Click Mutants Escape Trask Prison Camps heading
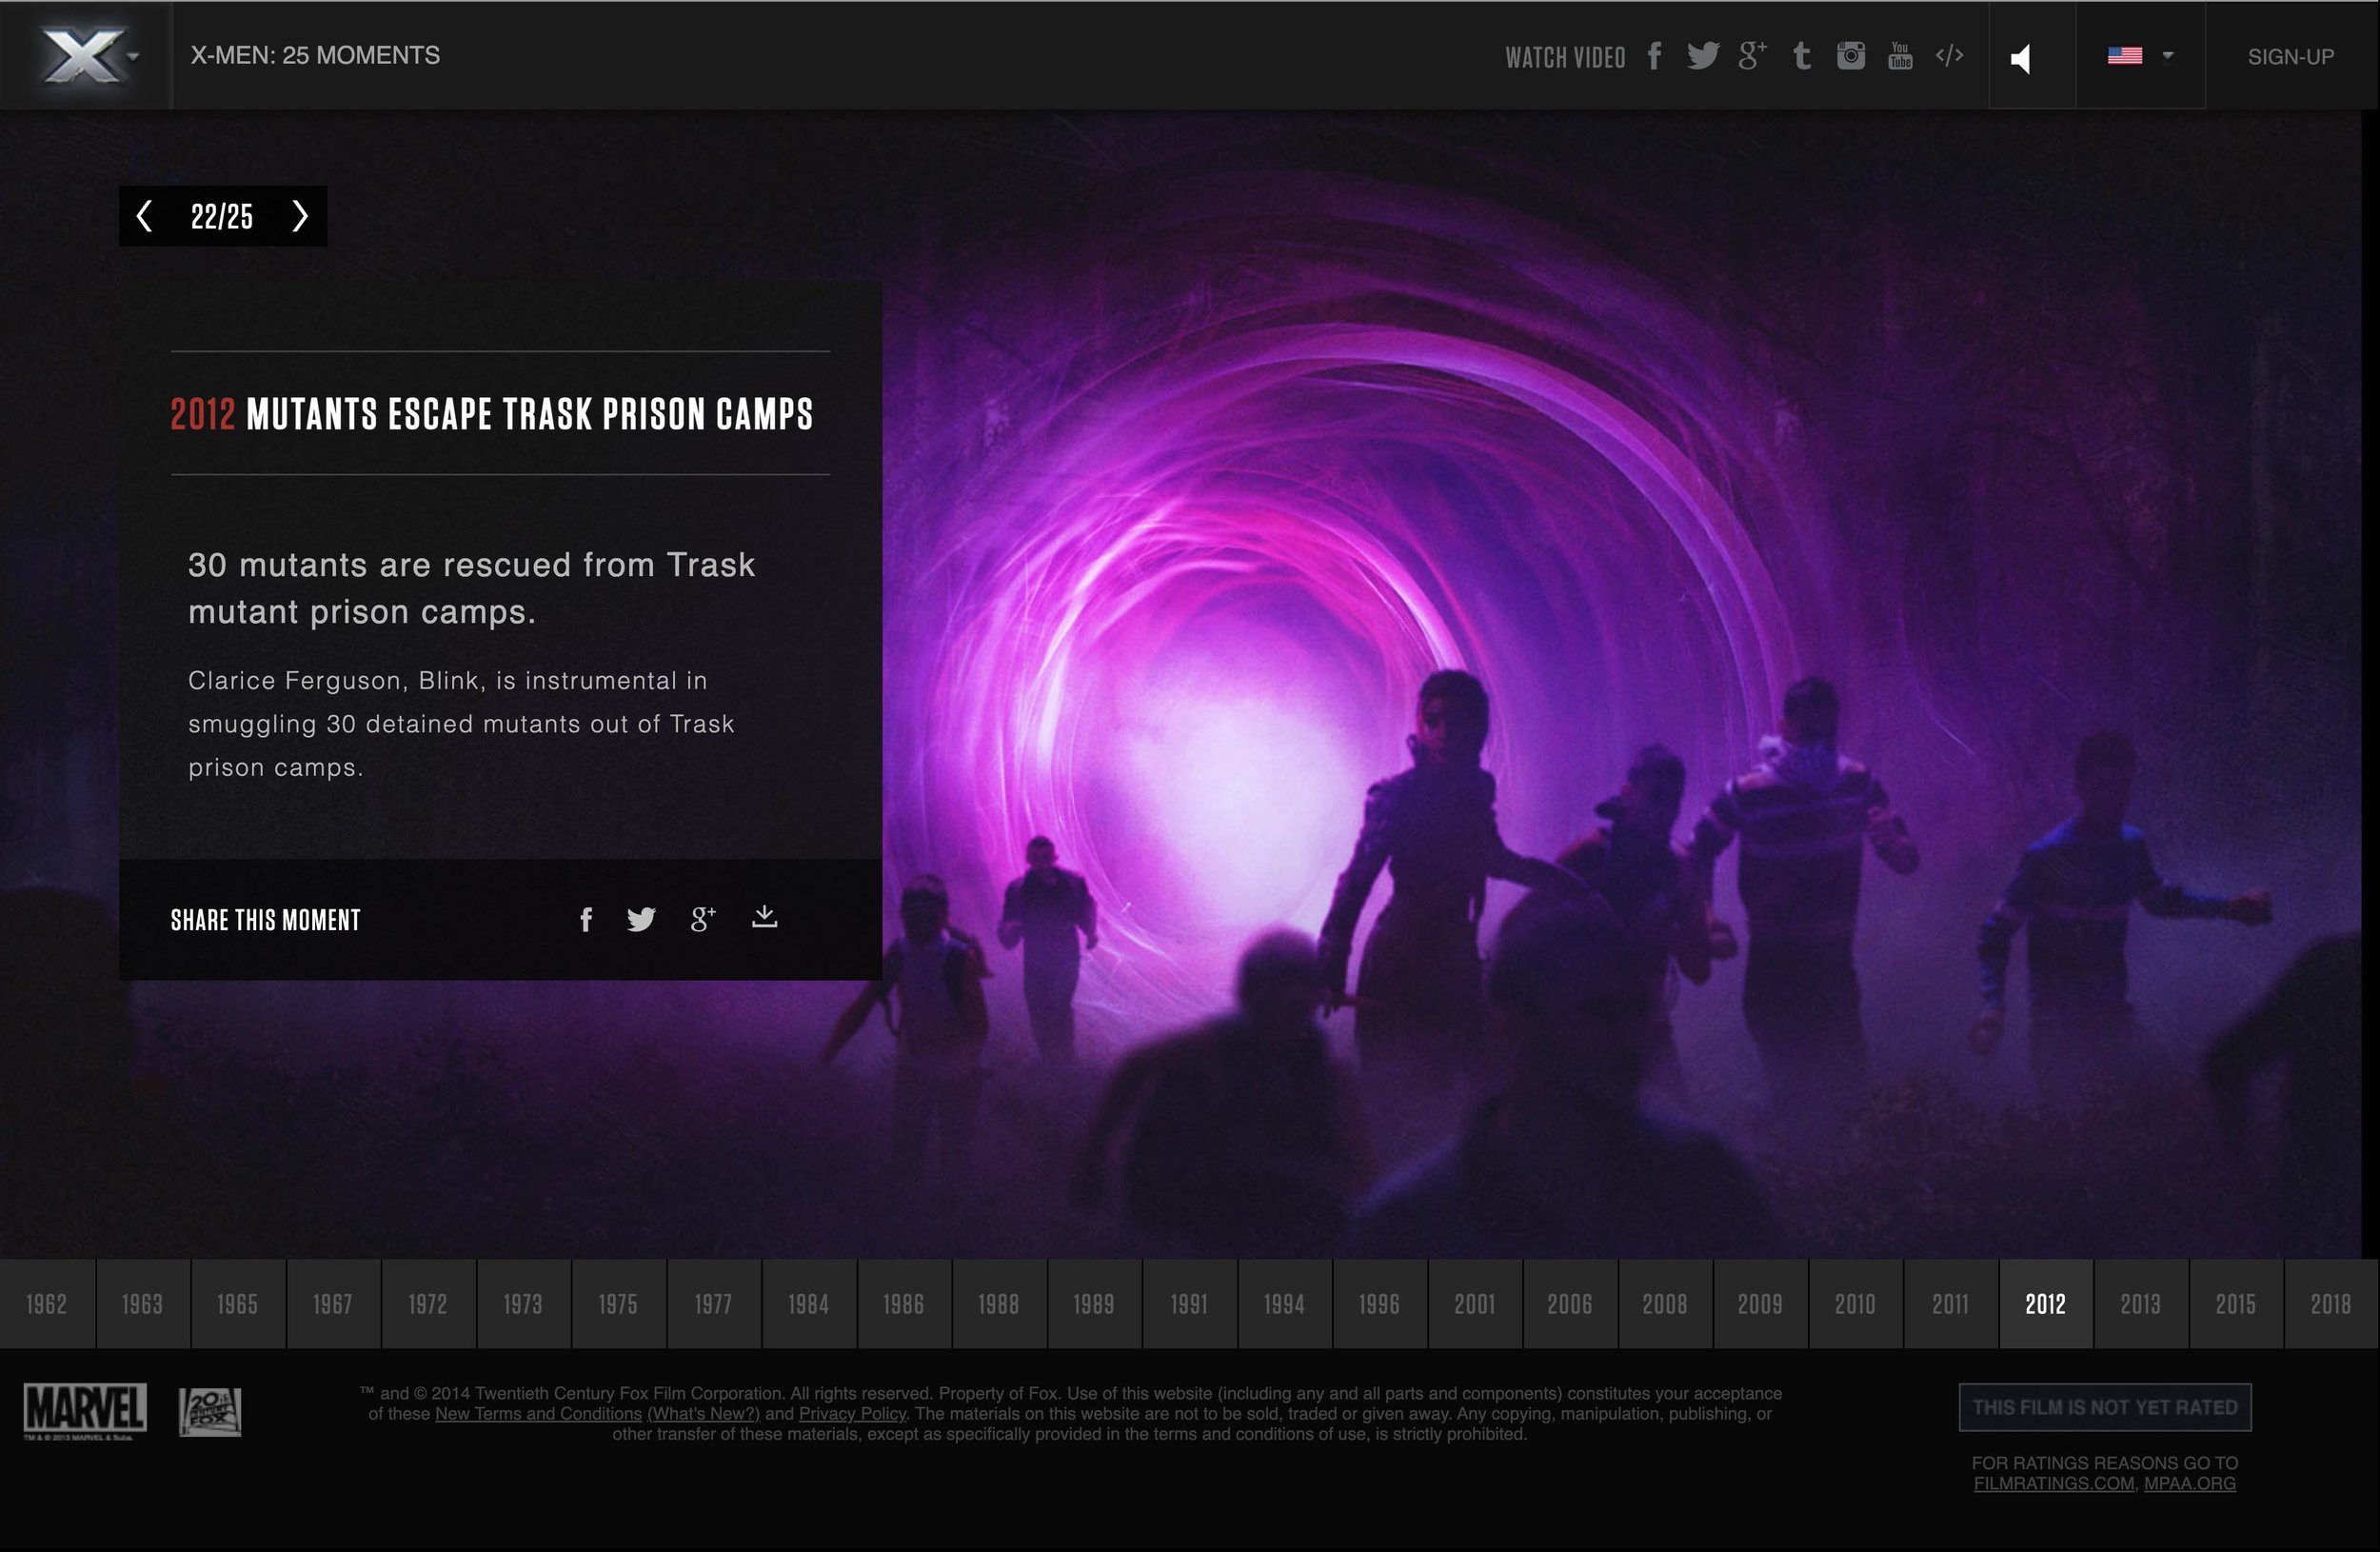This screenshot has height=1552, width=2380. (x=492, y=414)
